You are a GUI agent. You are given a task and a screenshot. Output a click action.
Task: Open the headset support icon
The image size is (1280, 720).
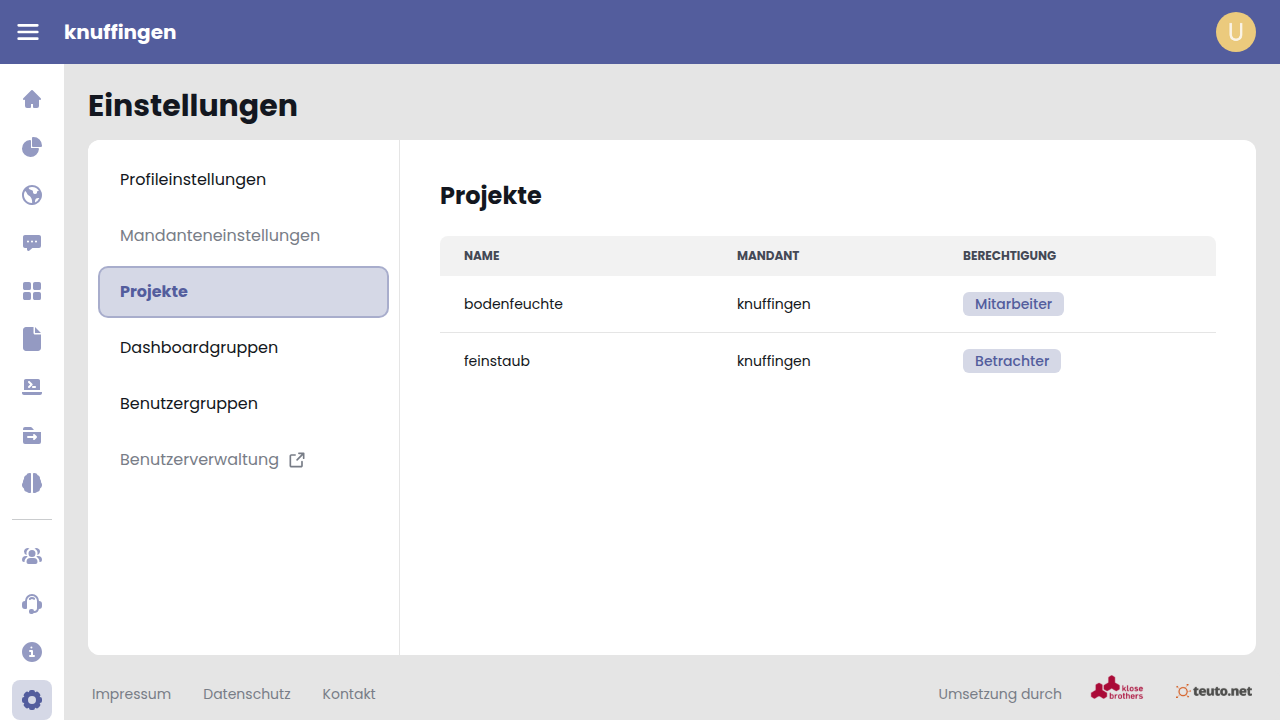[32, 604]
